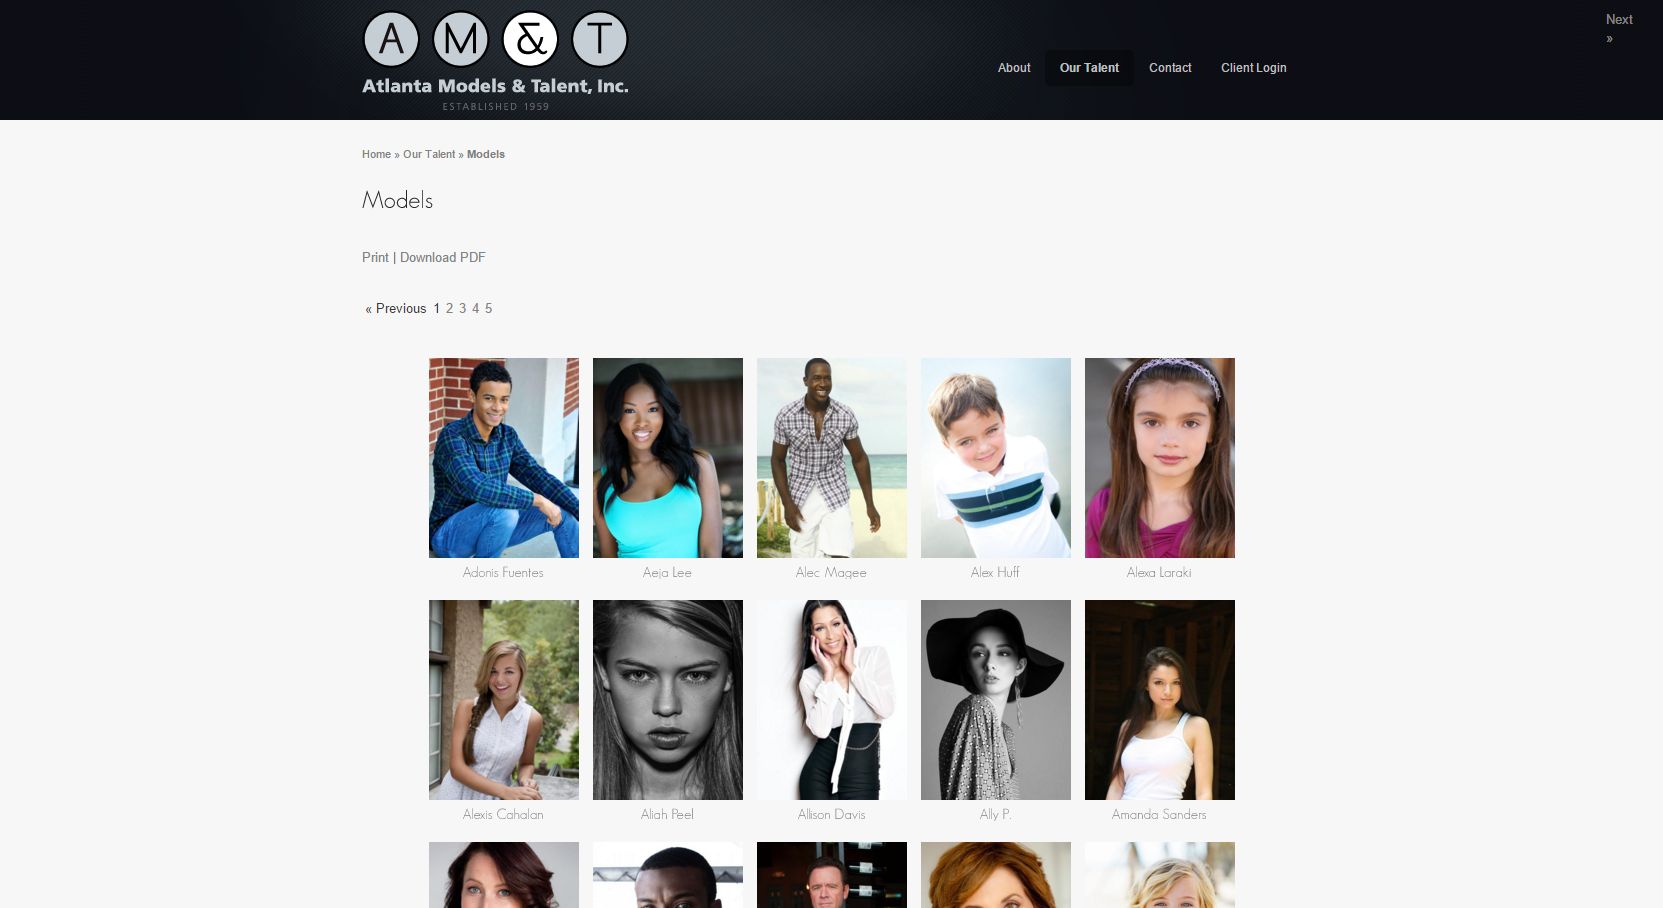
Task: Open Amanda Sanders photo thumbnail
Action: click(1160, 700)
